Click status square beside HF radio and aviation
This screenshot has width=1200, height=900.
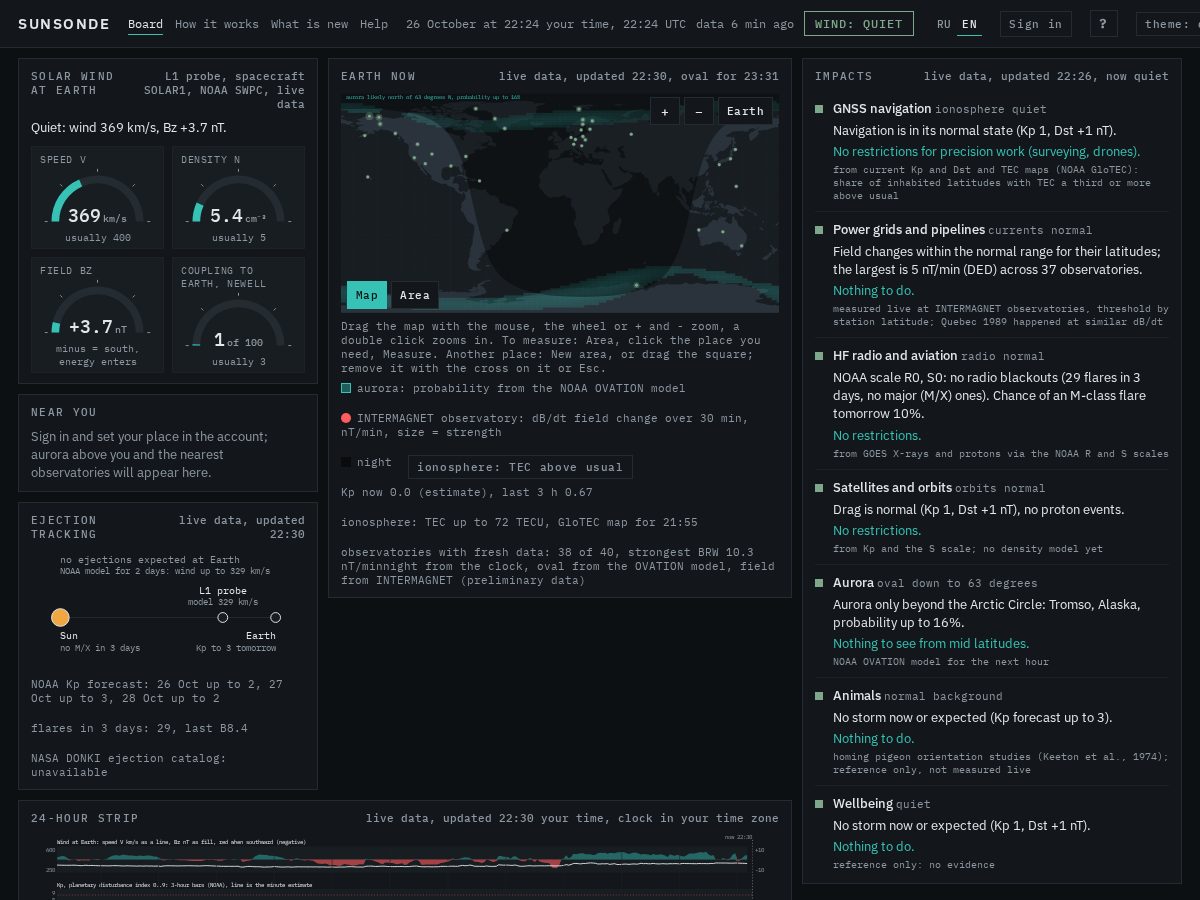(819, 356)
